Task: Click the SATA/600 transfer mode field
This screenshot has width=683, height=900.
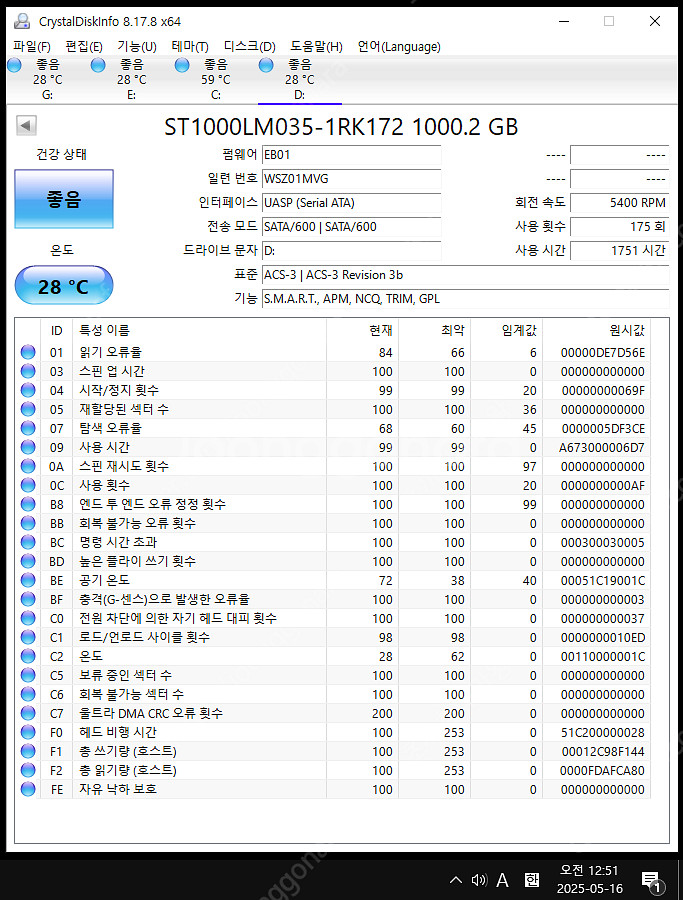Action: pos(351,227)
